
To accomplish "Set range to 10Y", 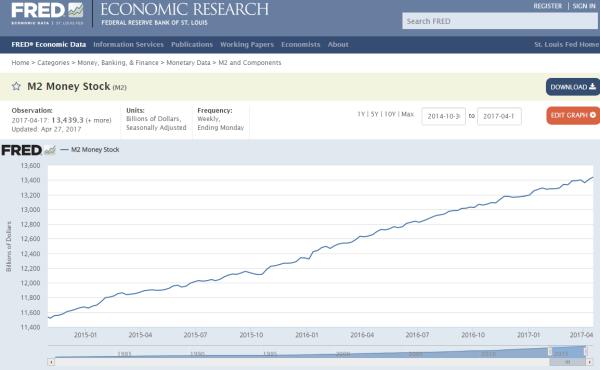I will [390, 114].
